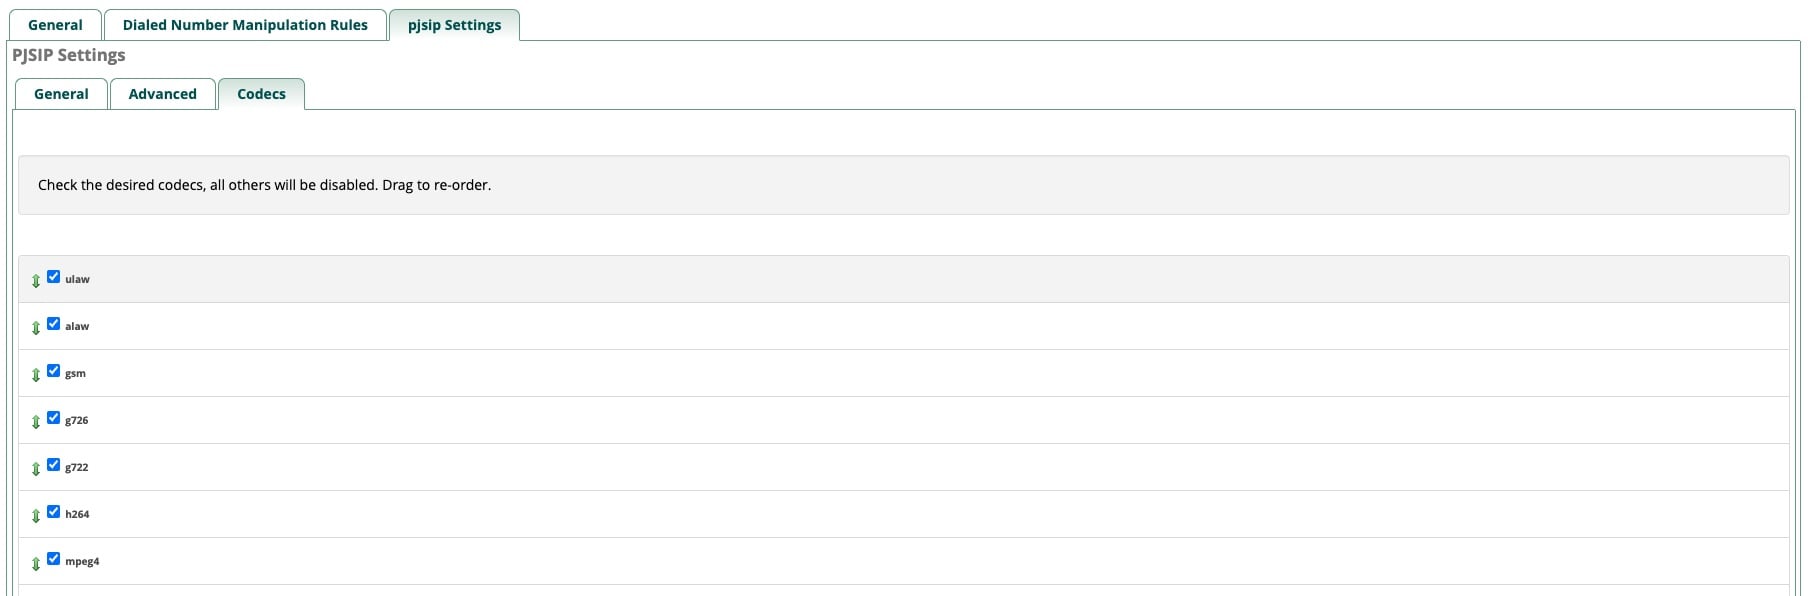Click the reorder arrow icon beside gsm
This screenshot has height=596, width=1813.
point(36,375)
